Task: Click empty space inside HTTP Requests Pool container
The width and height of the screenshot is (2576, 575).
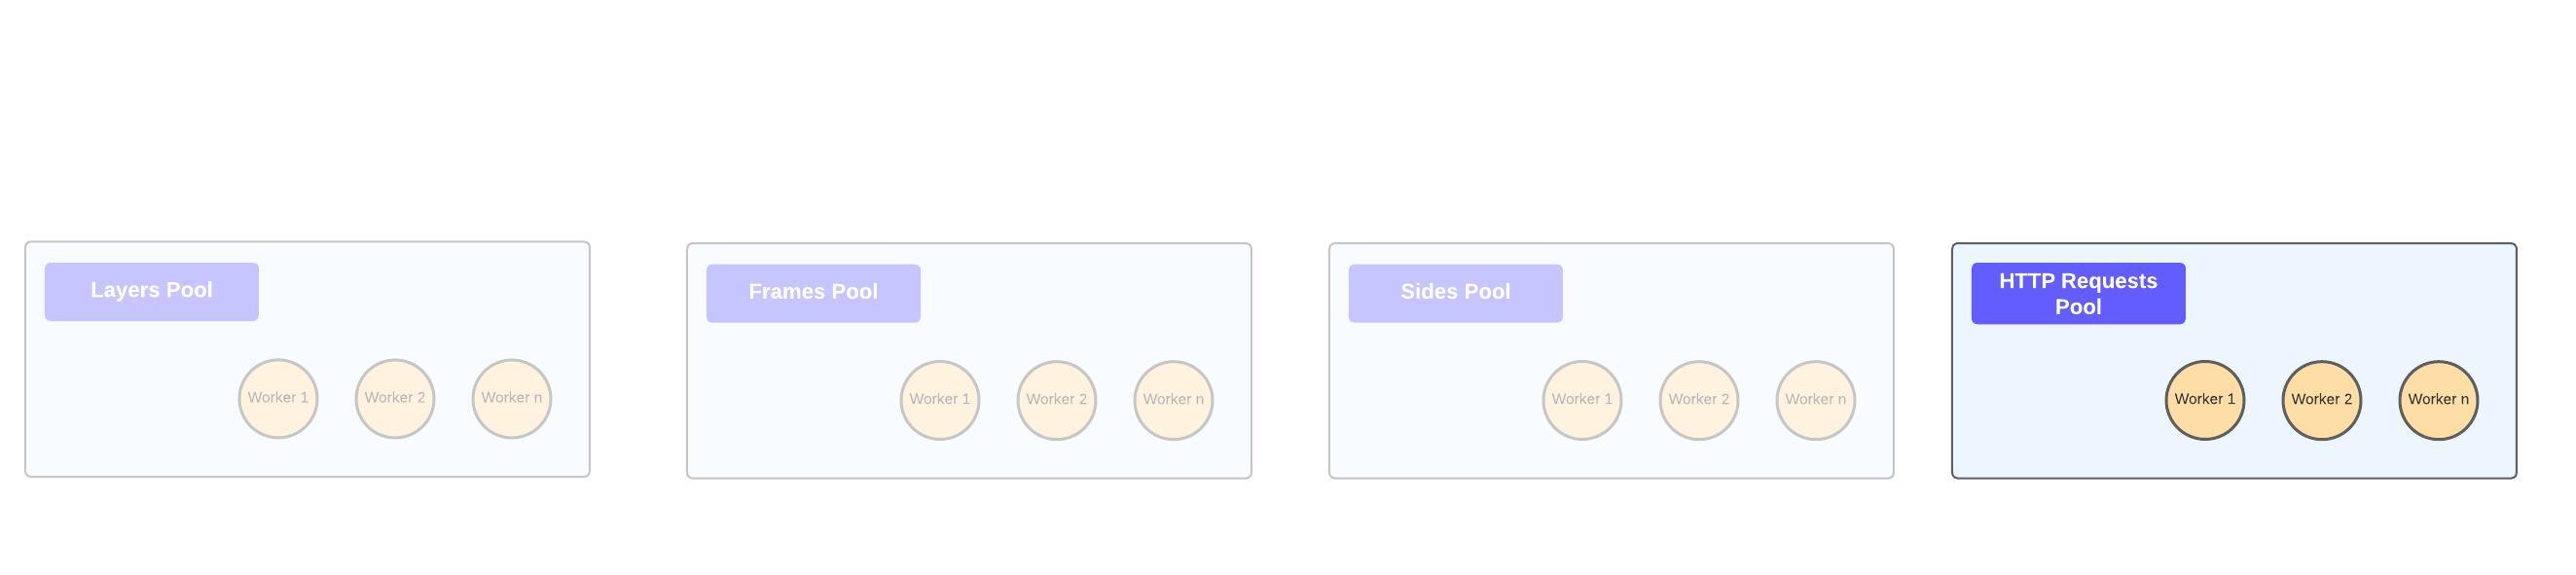Action: coord(2050,410)
